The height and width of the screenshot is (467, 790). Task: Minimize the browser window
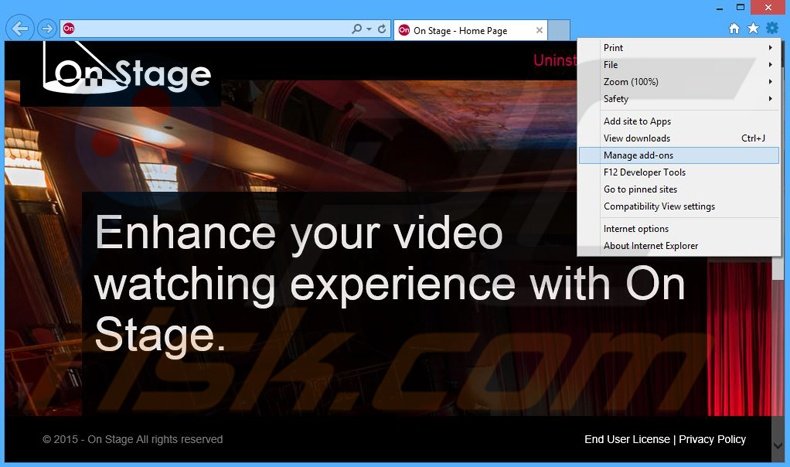pos(719,8)
